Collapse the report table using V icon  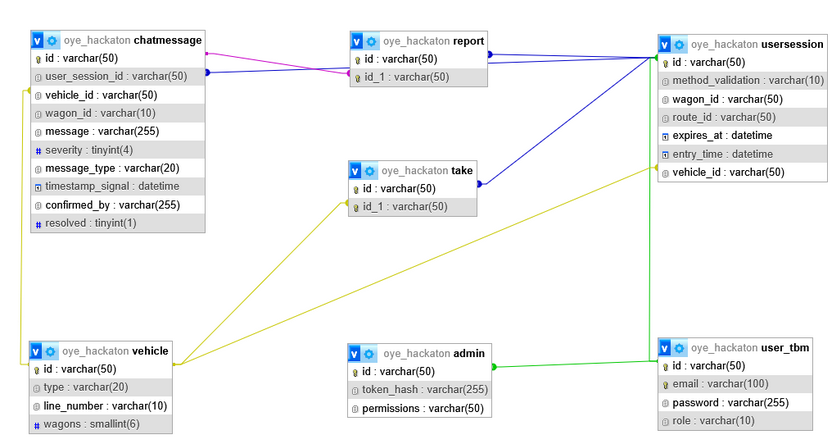pyautogui.click(x=357, y=41)
